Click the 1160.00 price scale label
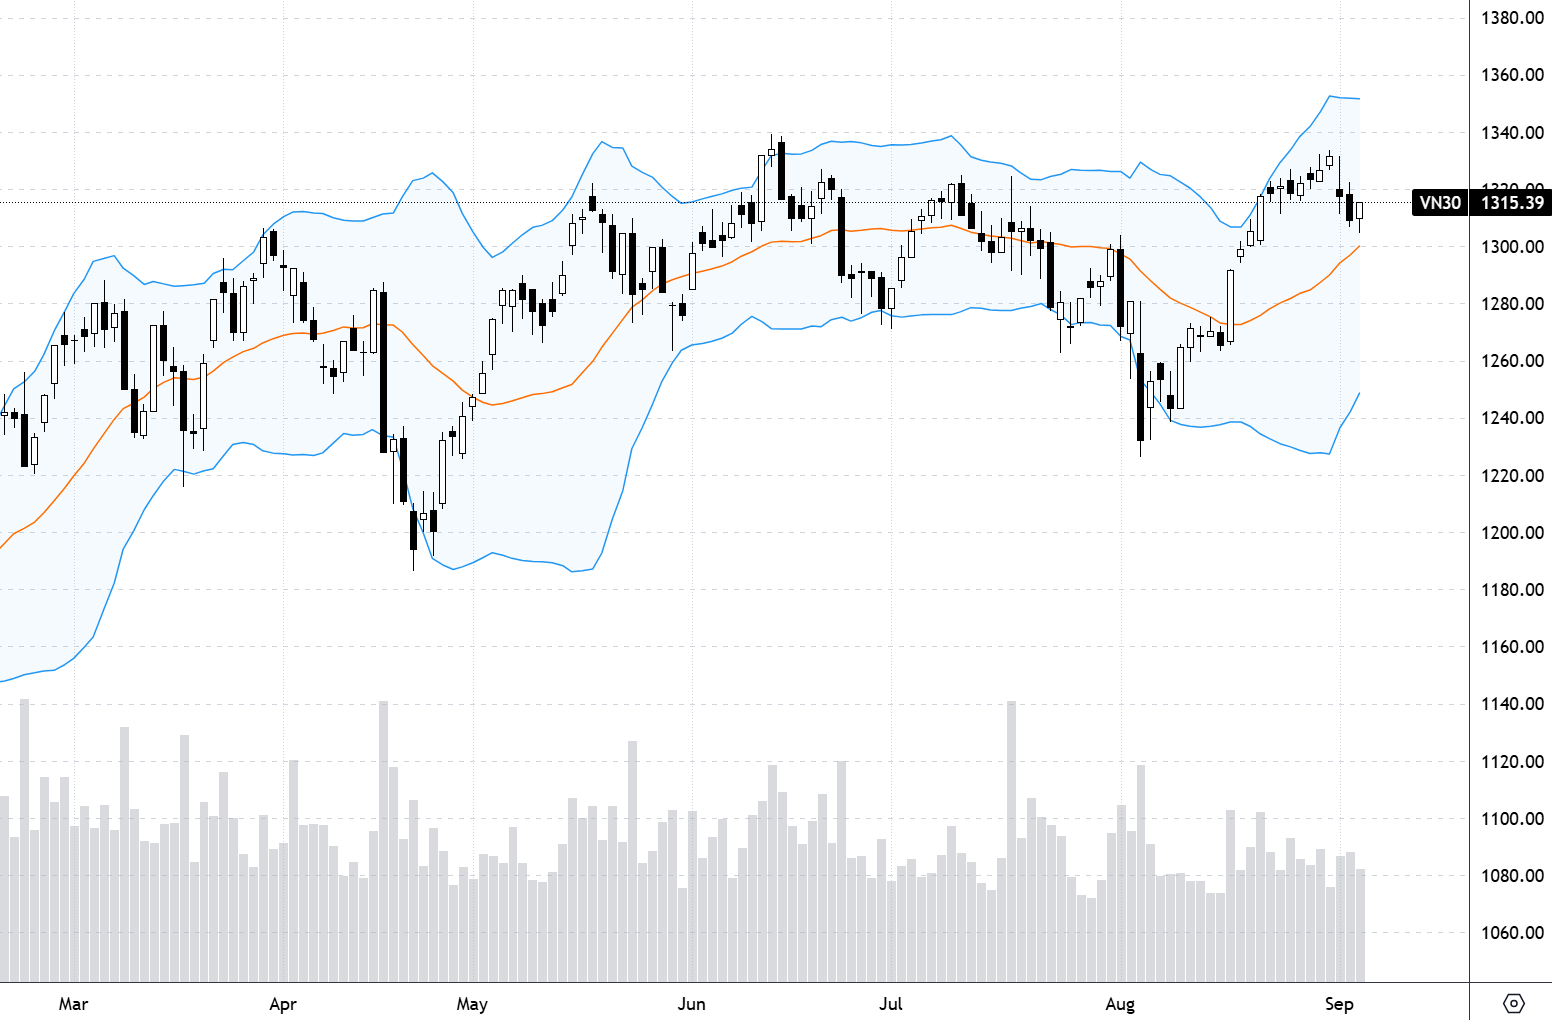The height and width of the screenshot is (1020, 1552). (x=1512, y=647)
